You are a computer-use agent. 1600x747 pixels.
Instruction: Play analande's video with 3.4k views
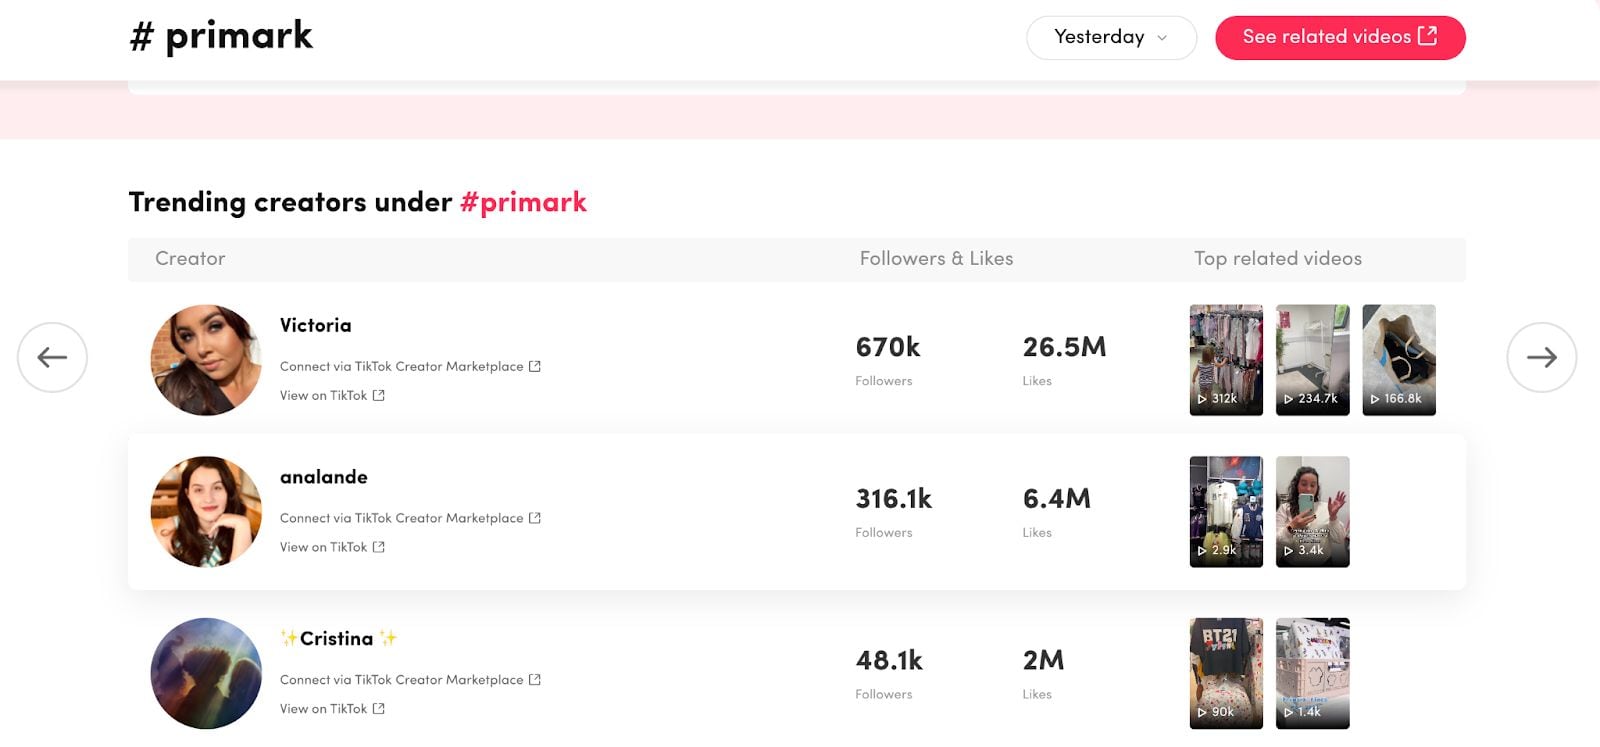point(1312,512)
